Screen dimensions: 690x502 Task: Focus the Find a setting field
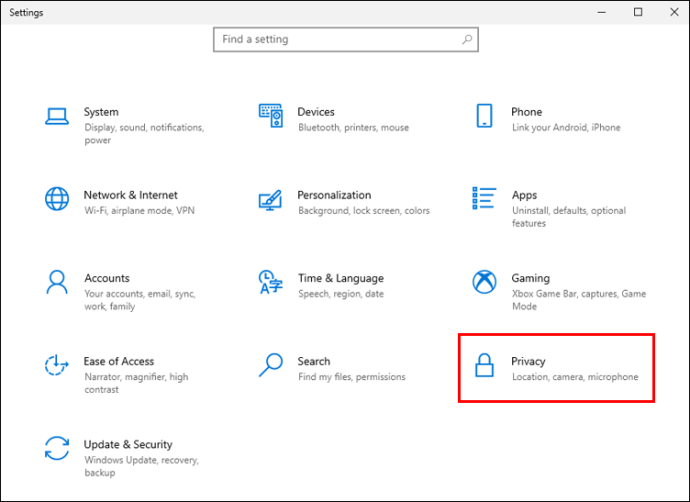tap(346, 40)
